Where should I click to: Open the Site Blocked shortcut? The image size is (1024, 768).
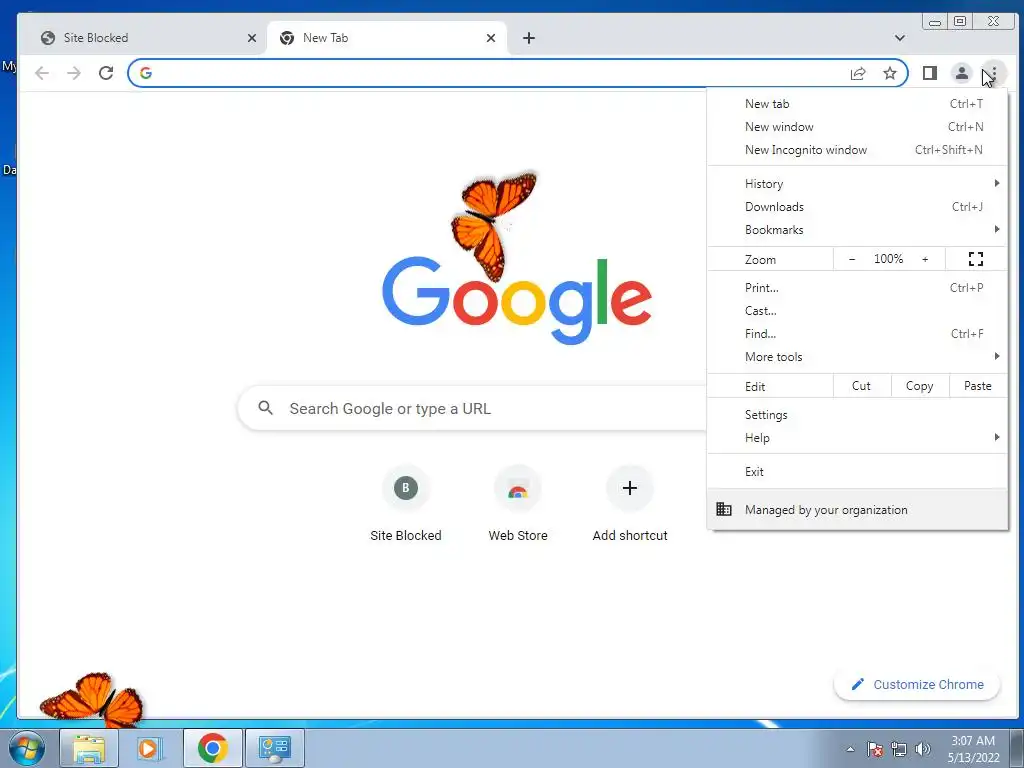tap(406, 505)
